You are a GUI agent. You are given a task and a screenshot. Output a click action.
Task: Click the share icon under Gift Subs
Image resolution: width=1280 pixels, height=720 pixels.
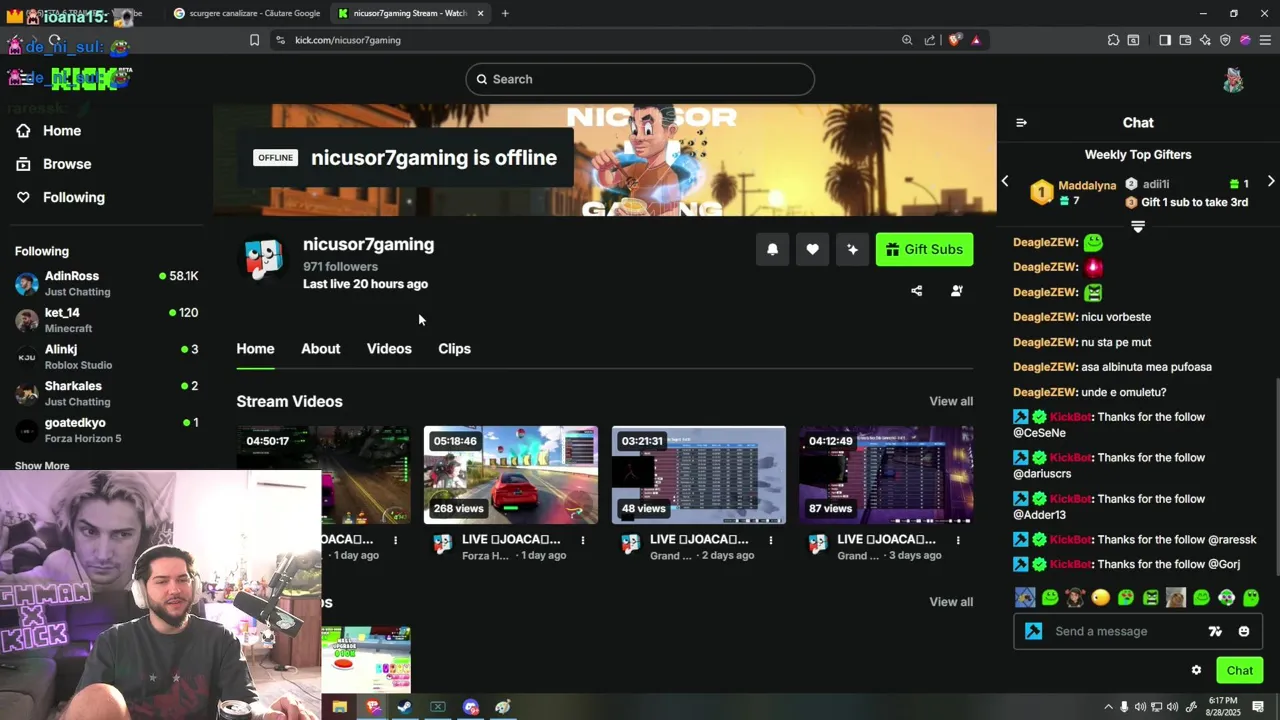[917, 291]
